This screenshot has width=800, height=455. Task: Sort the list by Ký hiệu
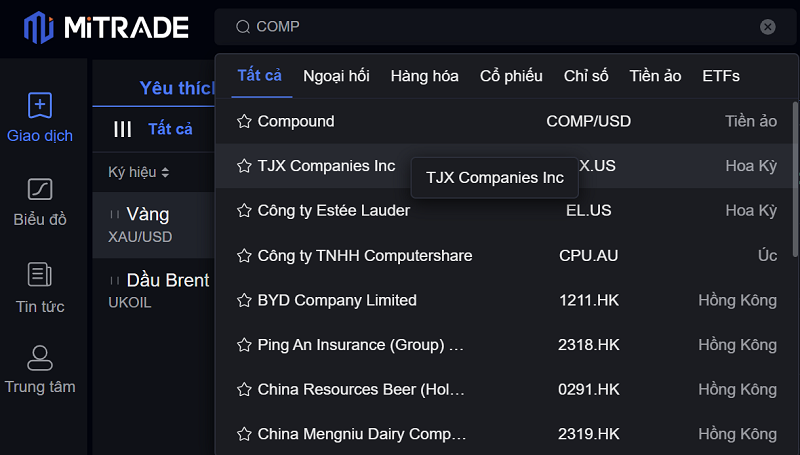[x=139, y=173]
